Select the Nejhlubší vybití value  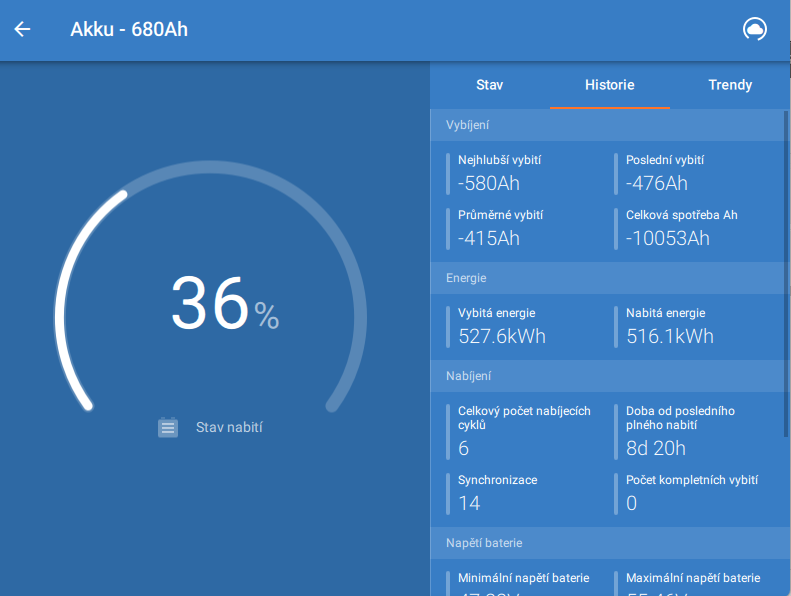point(489,183)
